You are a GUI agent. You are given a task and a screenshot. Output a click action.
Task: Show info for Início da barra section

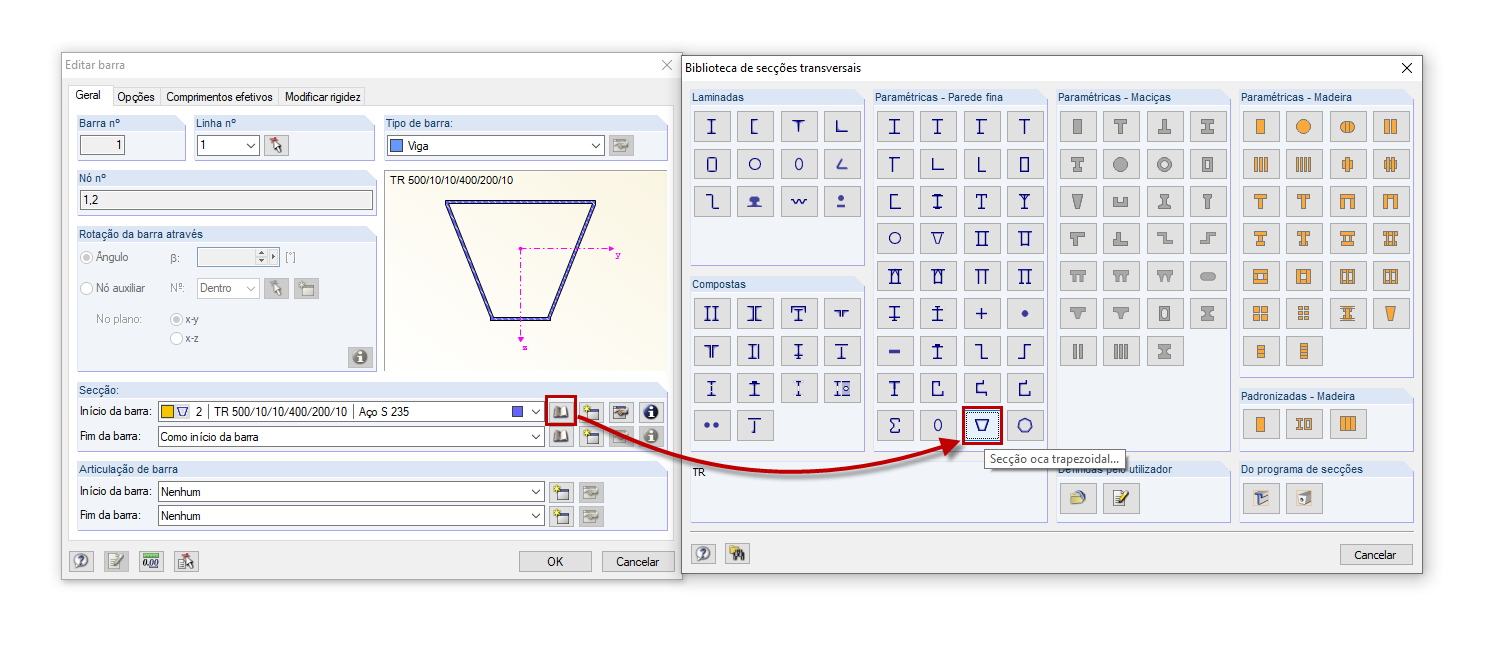coord(652,411)
